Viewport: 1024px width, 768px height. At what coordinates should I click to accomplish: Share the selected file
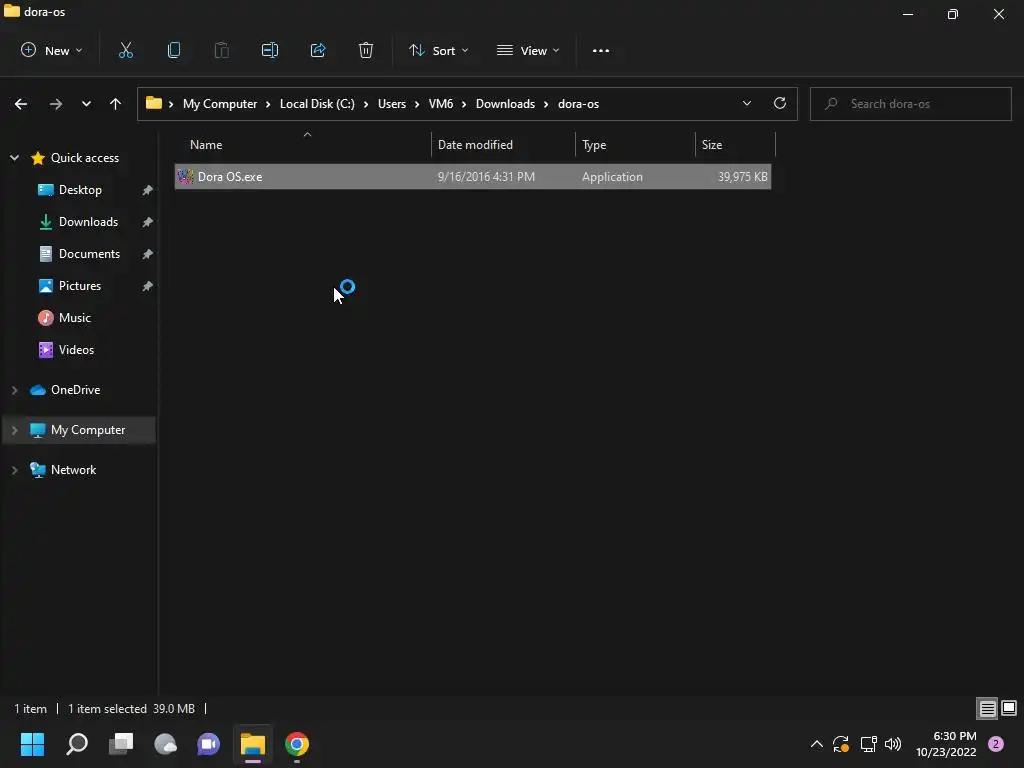pos(318,50)
